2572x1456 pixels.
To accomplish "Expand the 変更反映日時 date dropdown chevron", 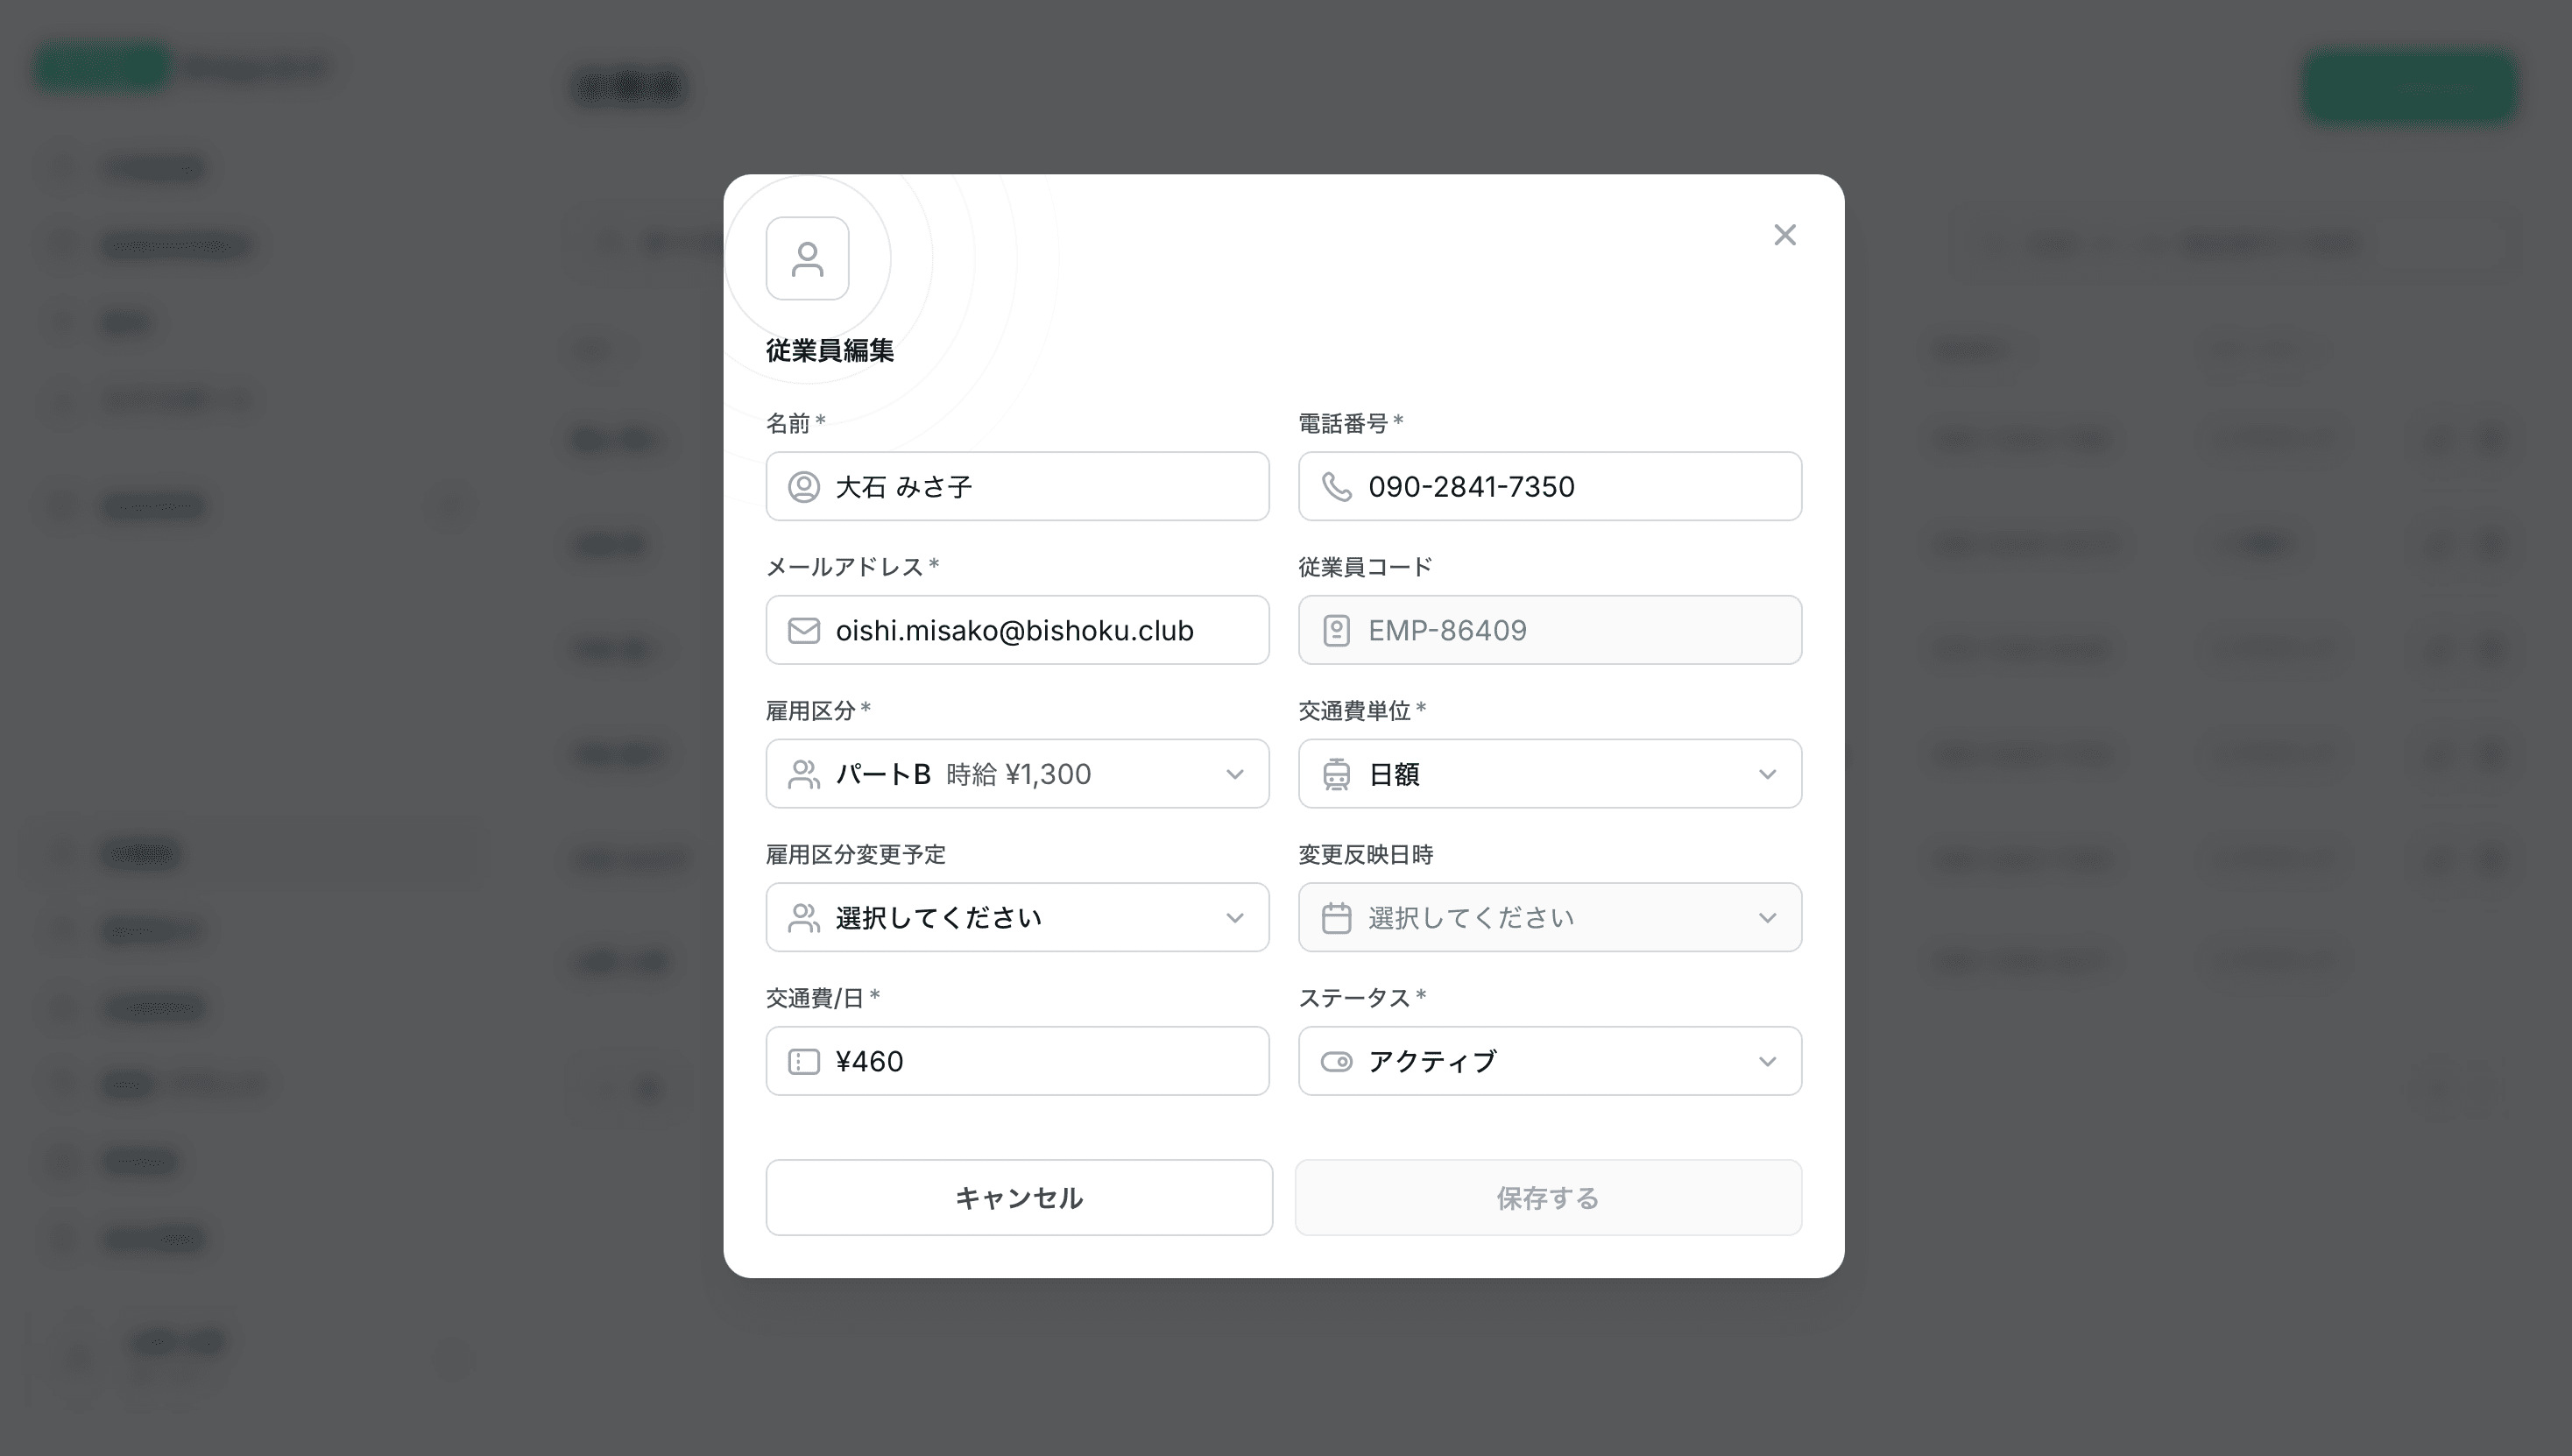I will (1767, 918).
